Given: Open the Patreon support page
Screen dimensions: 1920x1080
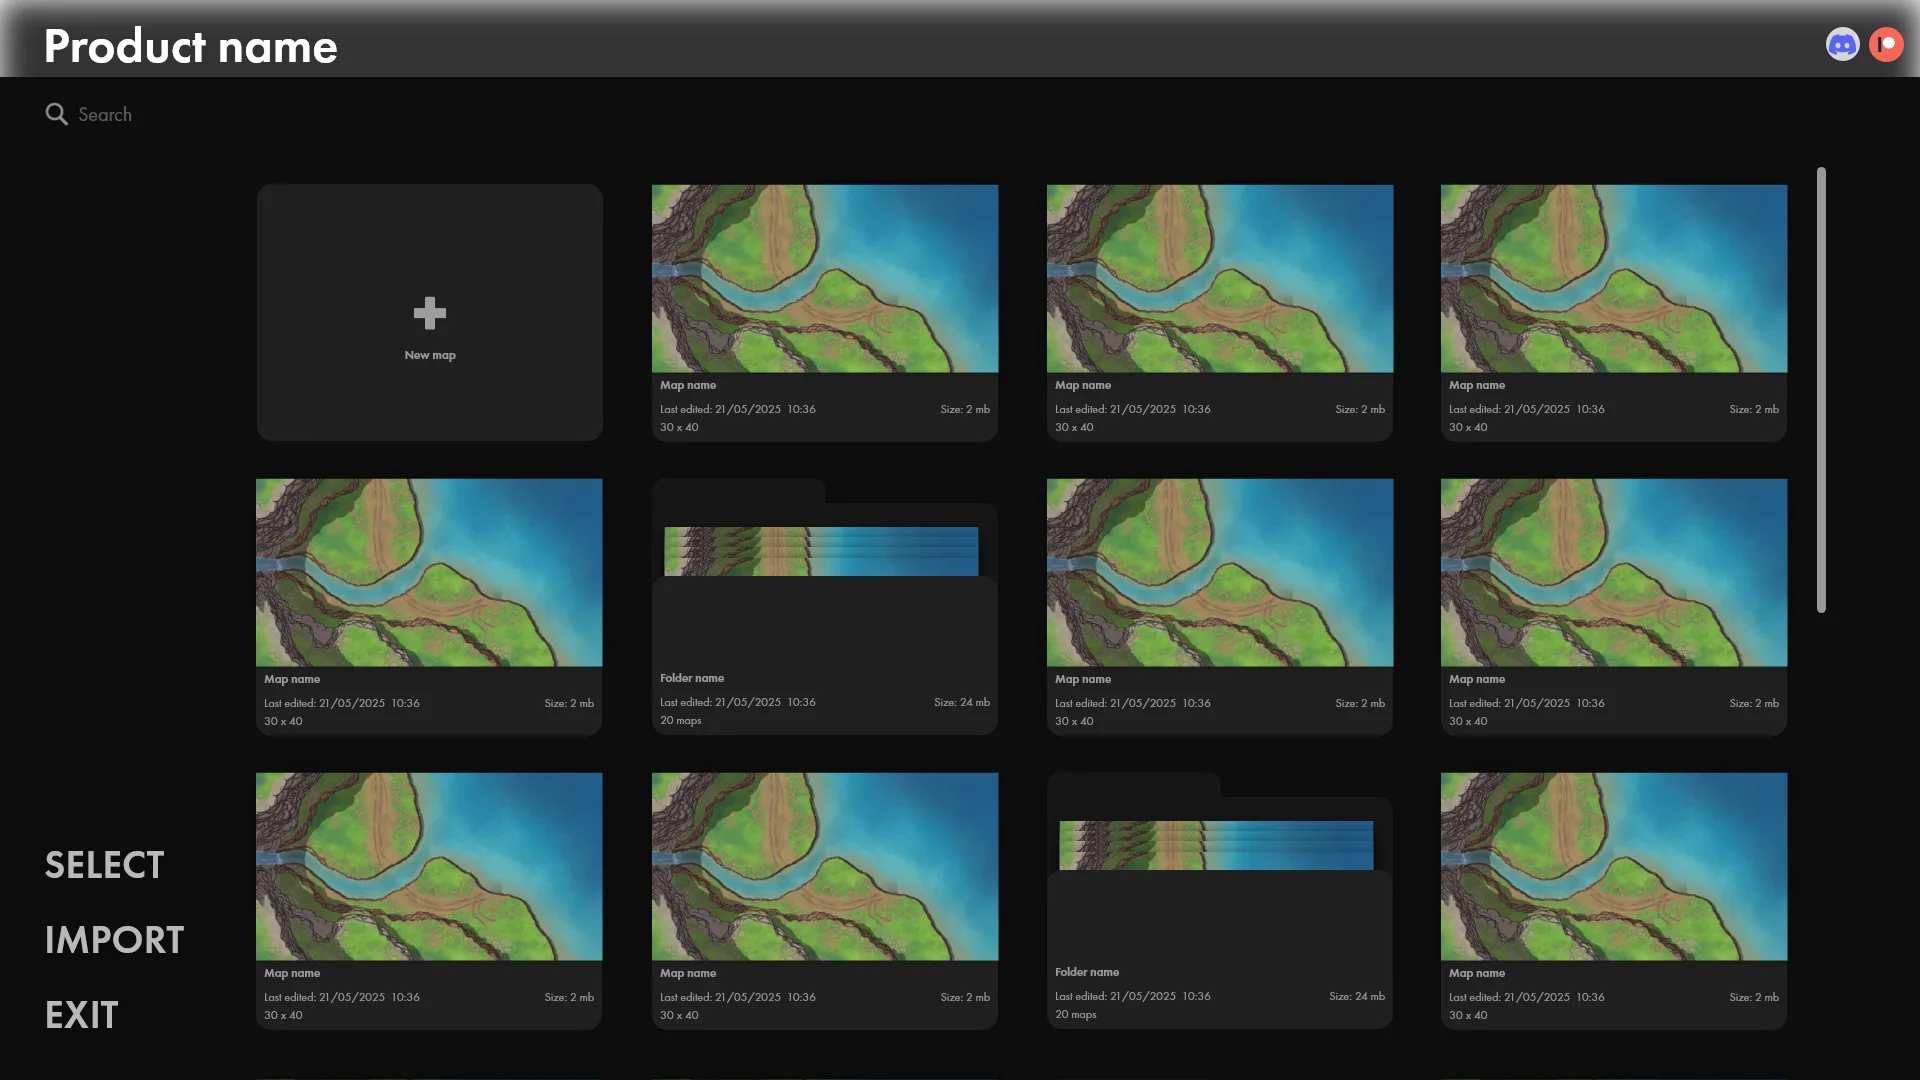Looking at the screenshot, I should click(x=1887, y=43).
